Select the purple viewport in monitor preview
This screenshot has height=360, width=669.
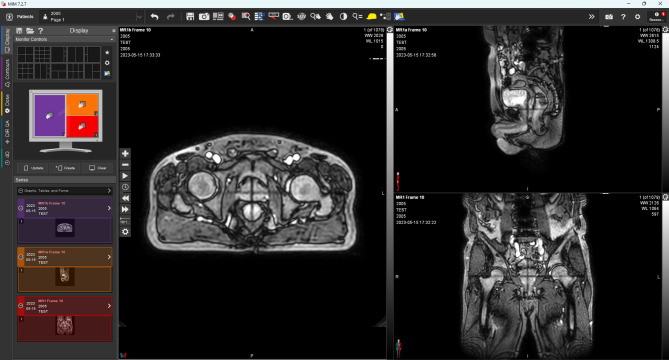point(50,116)
